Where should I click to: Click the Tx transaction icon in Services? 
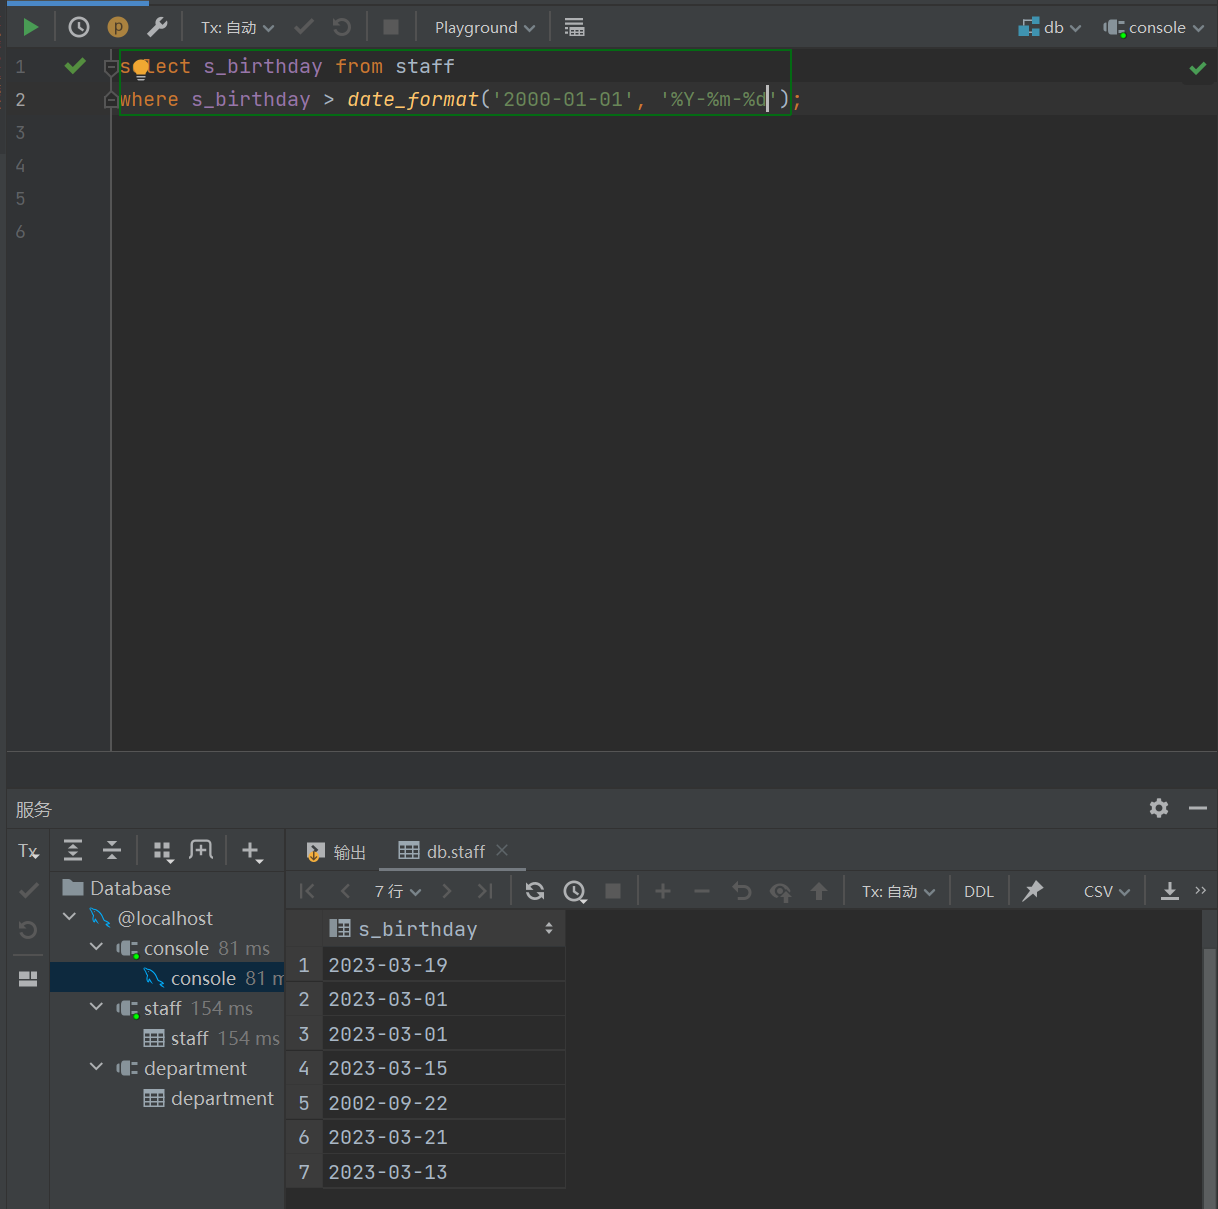[x=28, y=851]
